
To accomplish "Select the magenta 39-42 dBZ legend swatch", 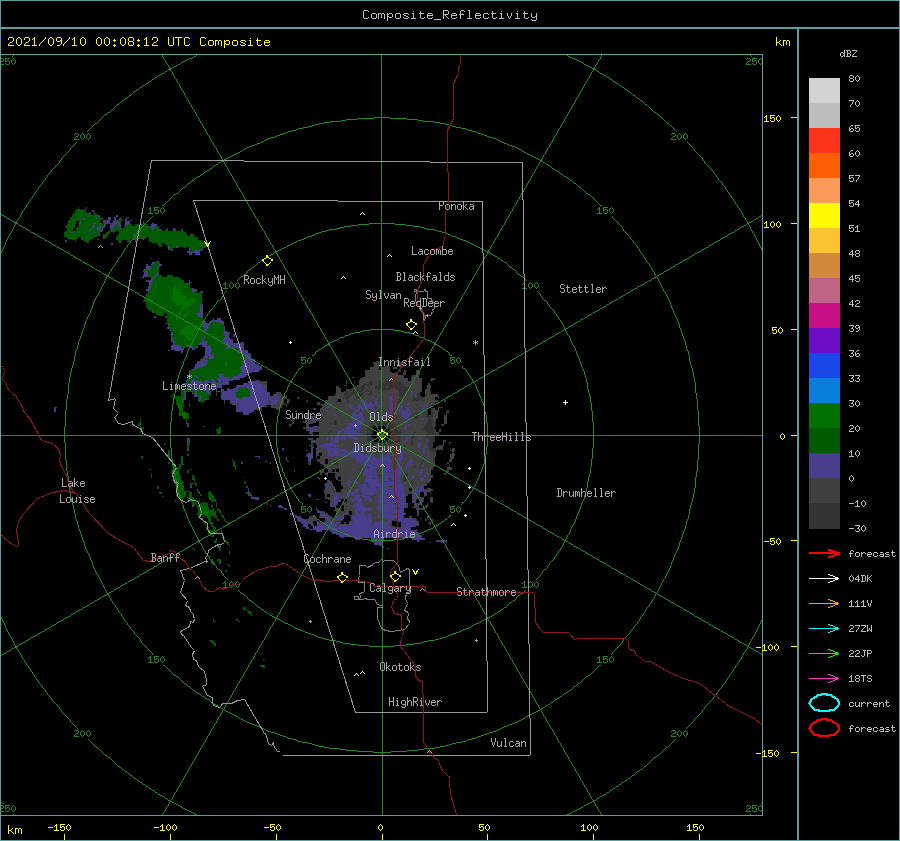I will [x=824, y=316].
